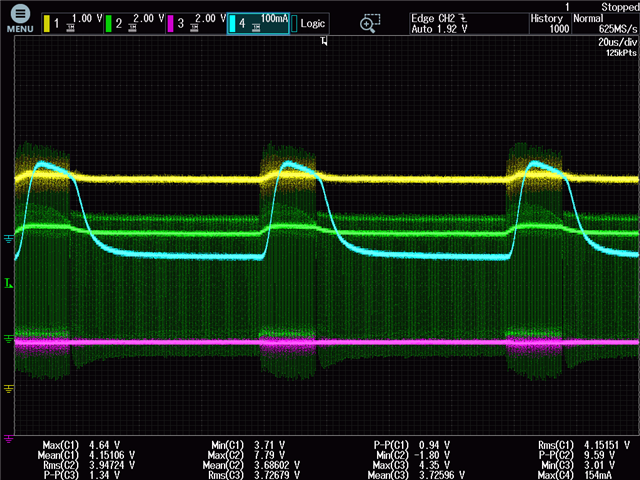Click the 20us/div time scale
Screen dimensions: 640x480
(617, 42)
